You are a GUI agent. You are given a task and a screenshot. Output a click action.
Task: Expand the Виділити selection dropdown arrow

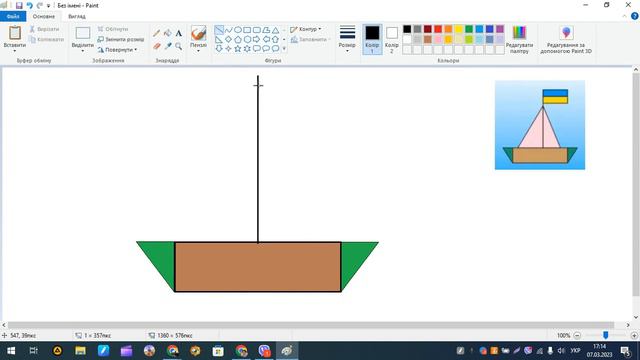[83, 51]
